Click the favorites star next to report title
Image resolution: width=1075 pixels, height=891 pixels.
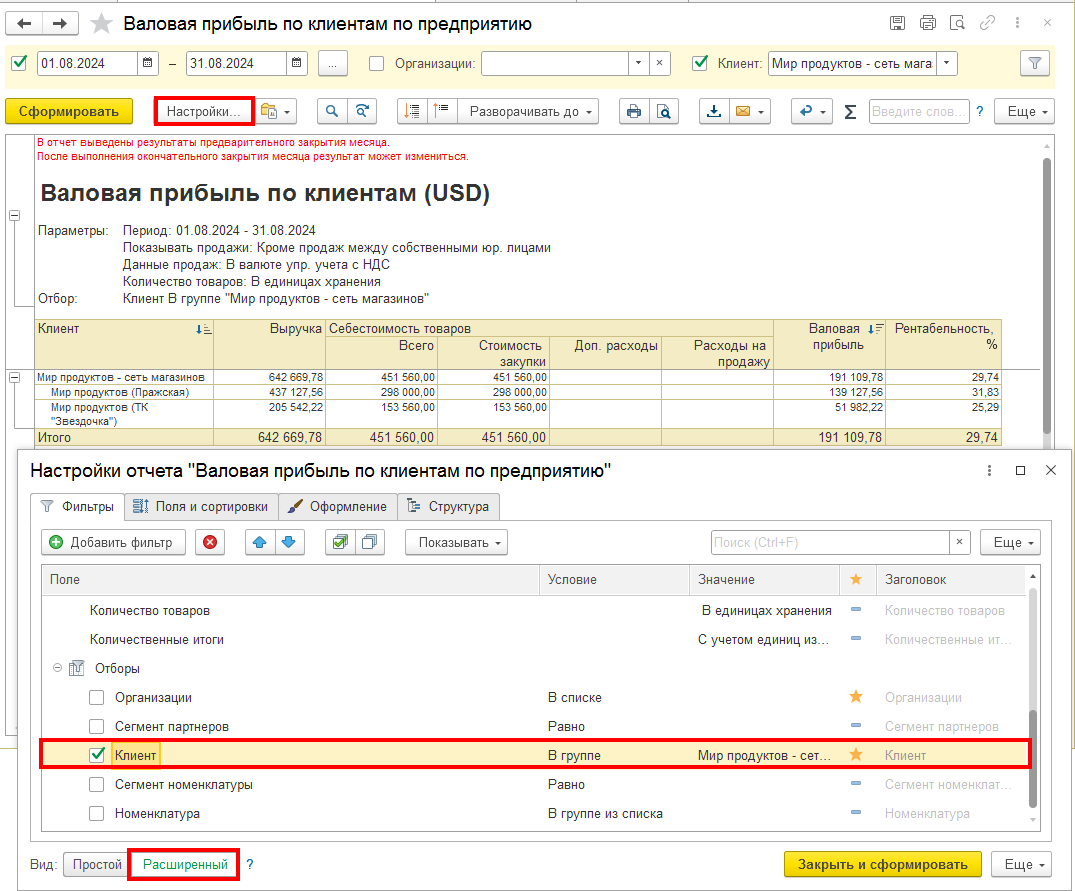pyautogui.click(x=101, y=23)
